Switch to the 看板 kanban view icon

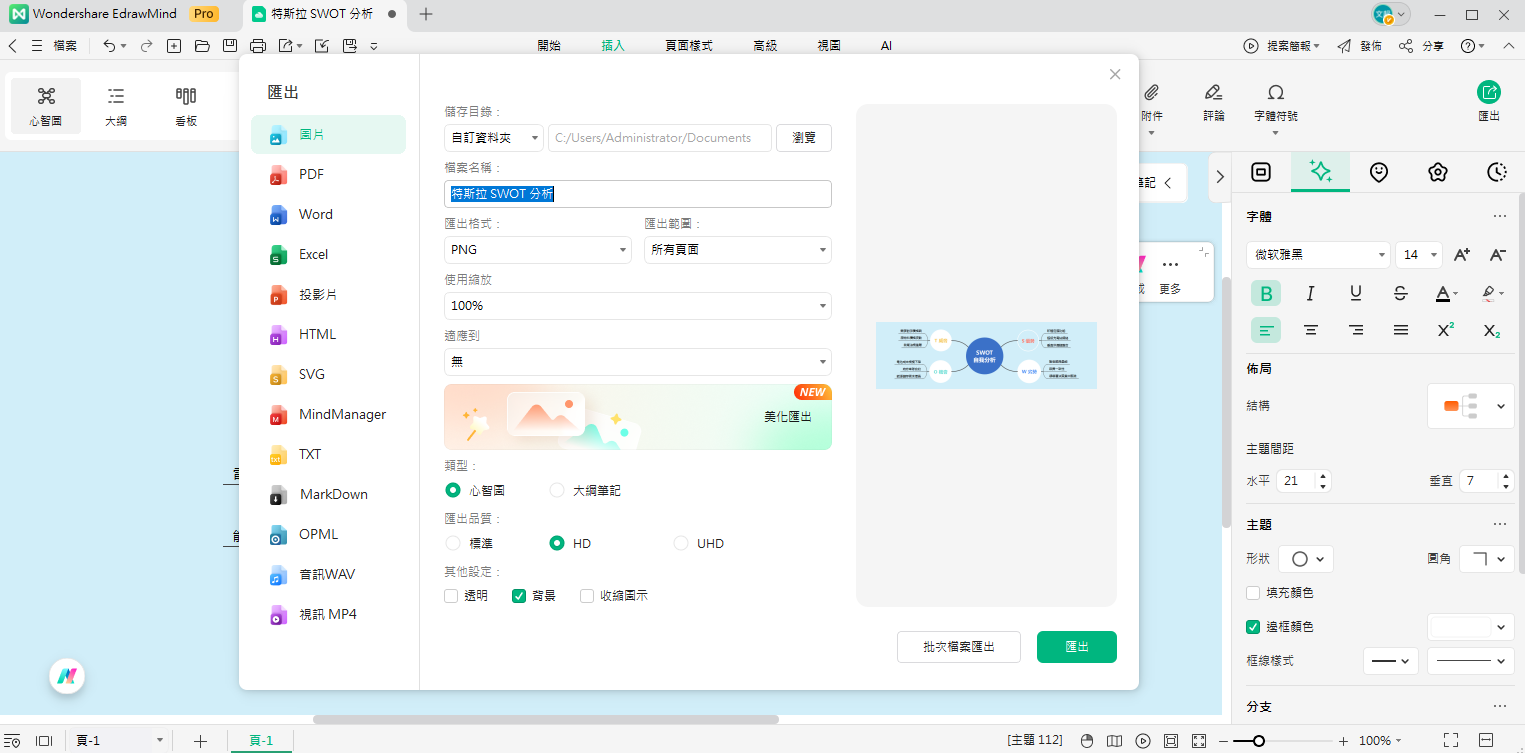184,105
